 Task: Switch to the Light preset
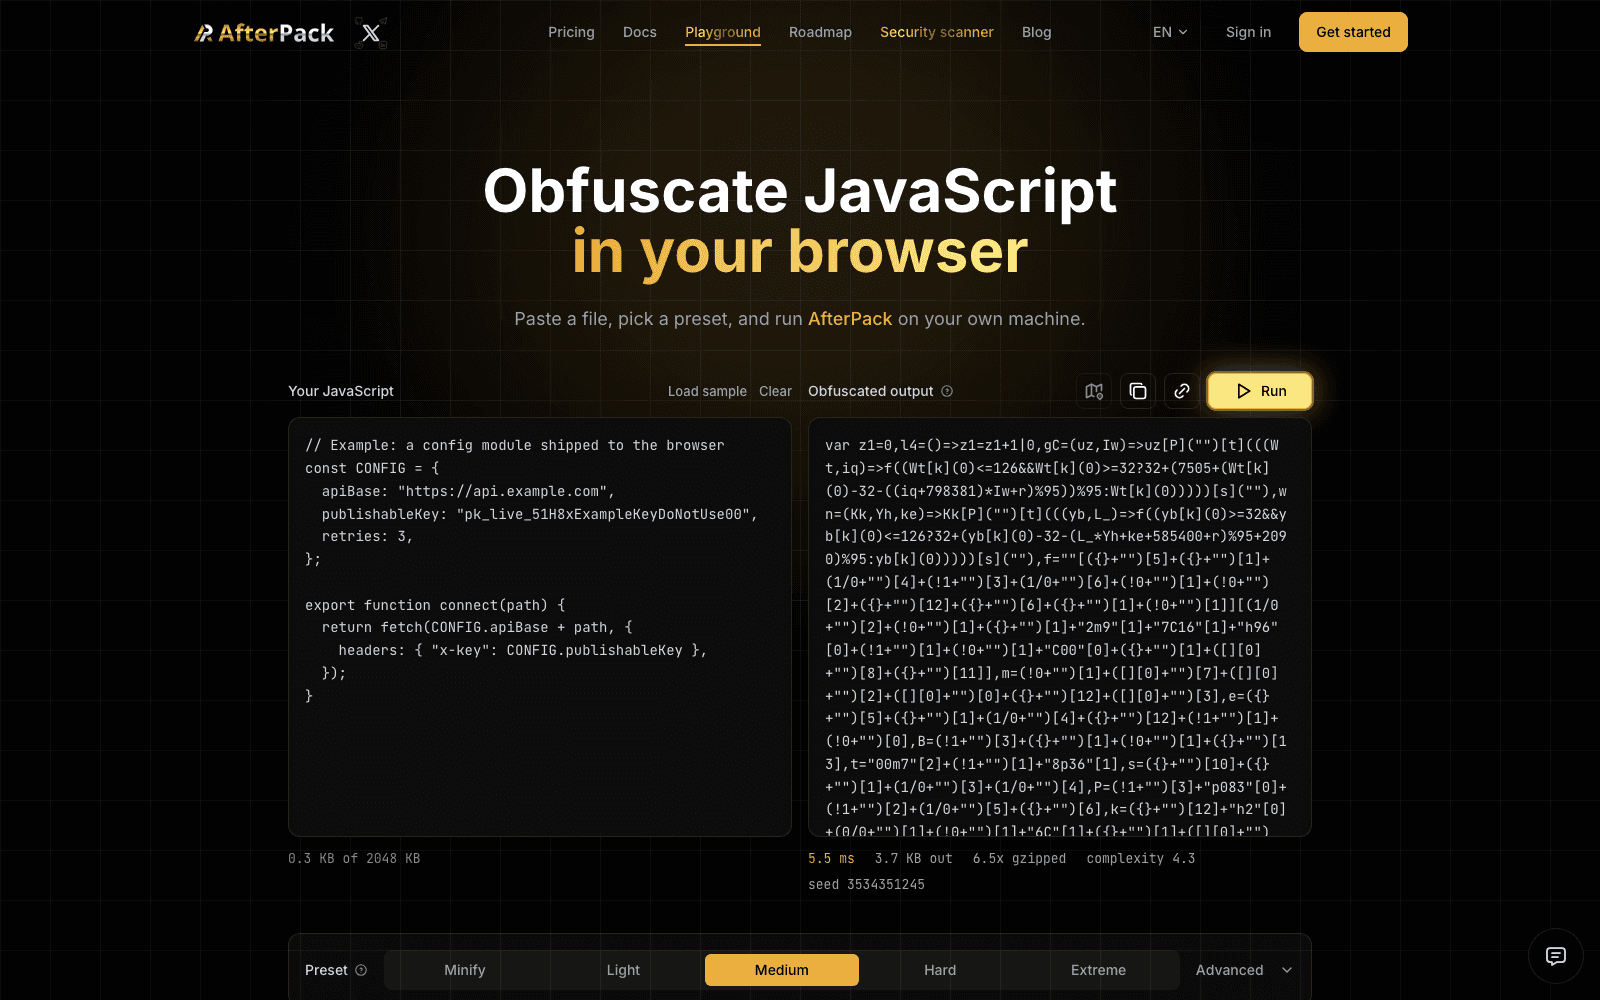coord(623,970)
